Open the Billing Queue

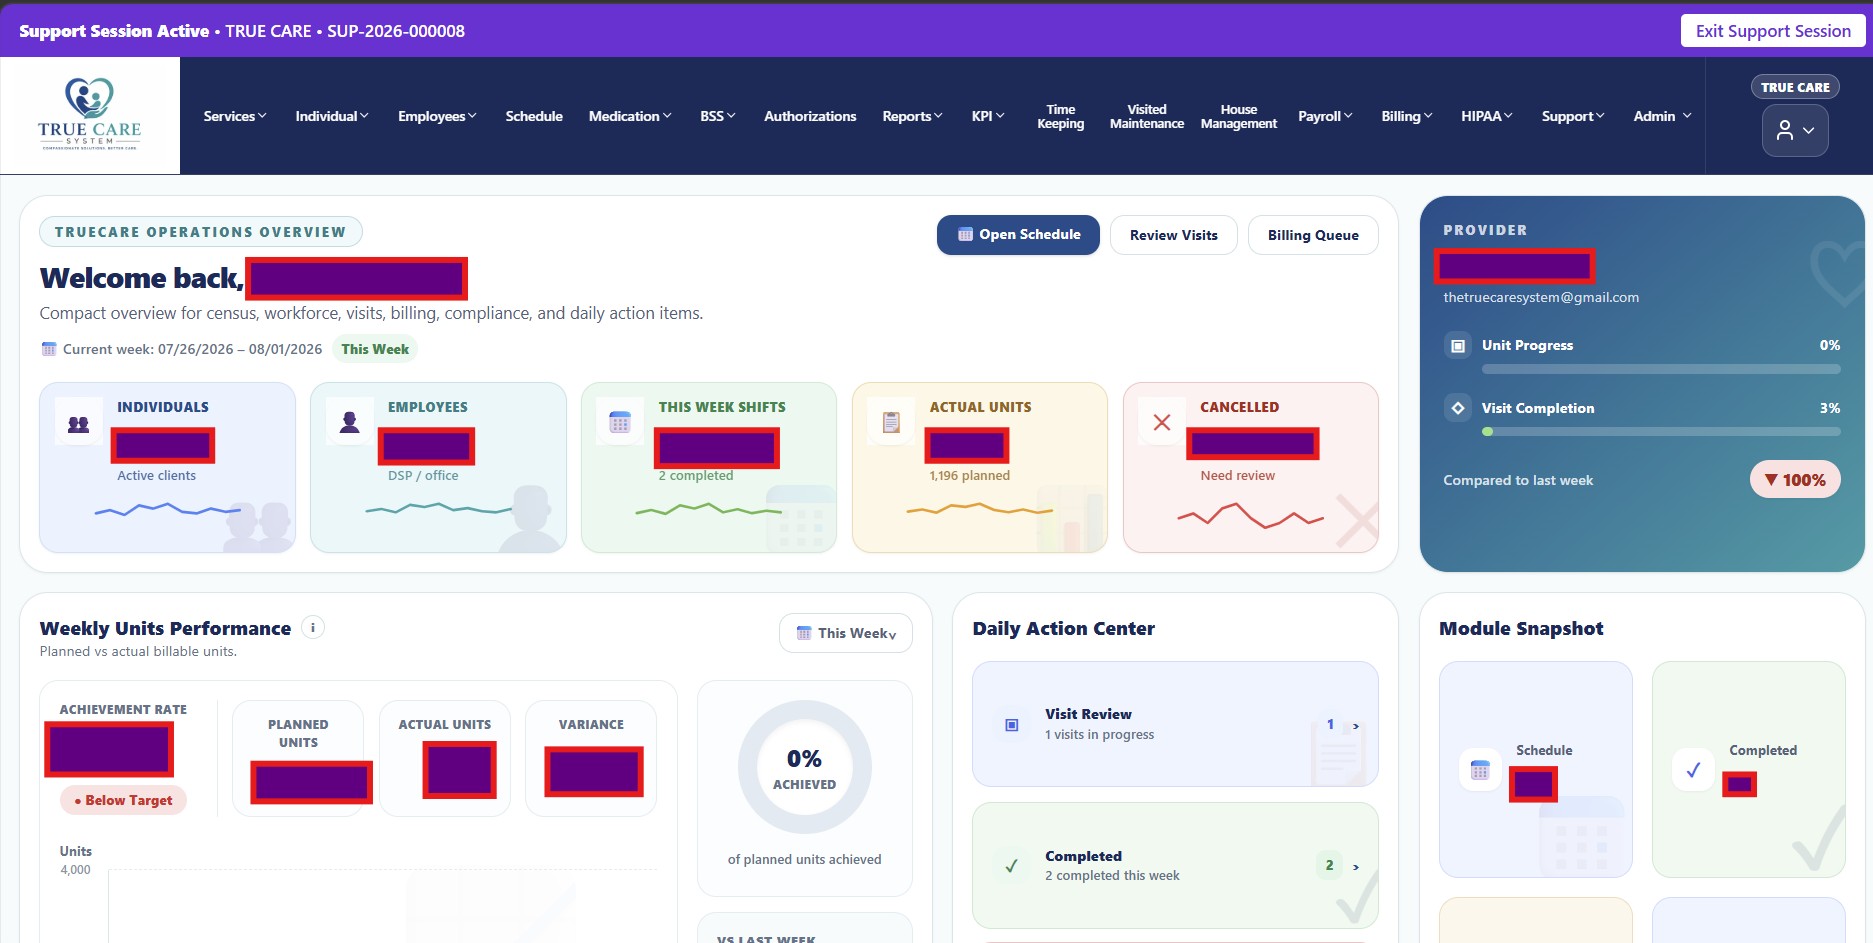click(x=1313, y=235)
